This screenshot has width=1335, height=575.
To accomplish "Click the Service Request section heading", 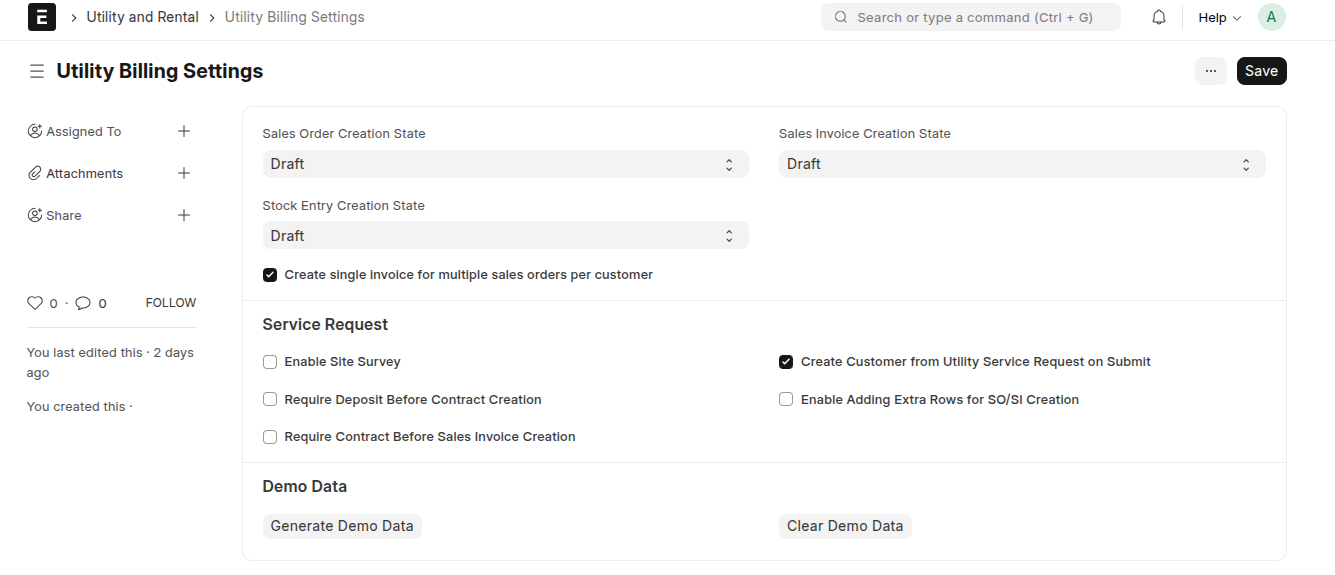I will 325,325.
